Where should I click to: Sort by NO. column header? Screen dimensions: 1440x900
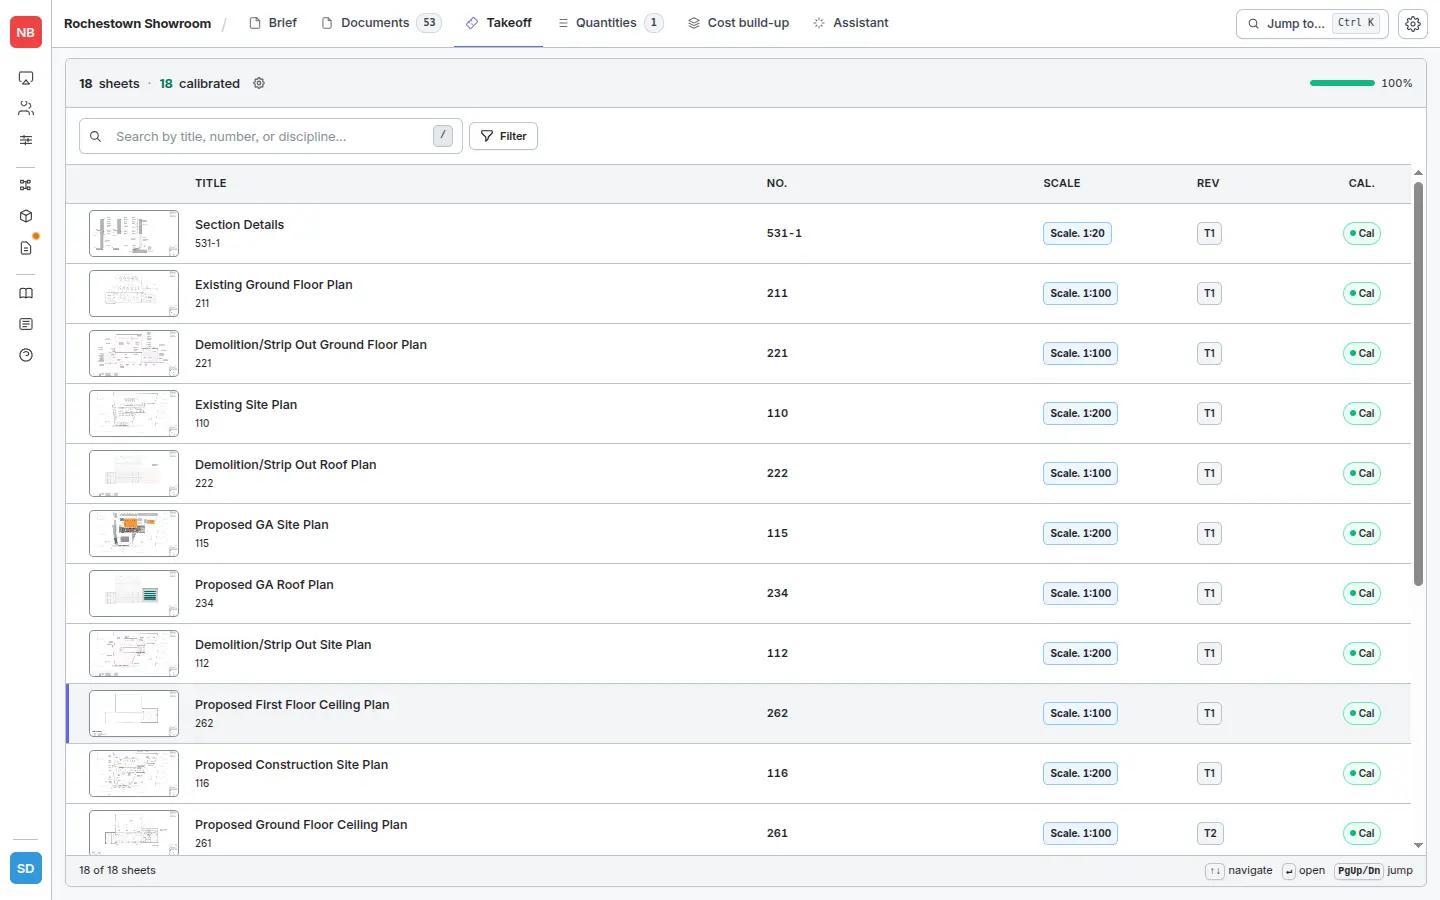pyautogui.click(x=777, y=183)
